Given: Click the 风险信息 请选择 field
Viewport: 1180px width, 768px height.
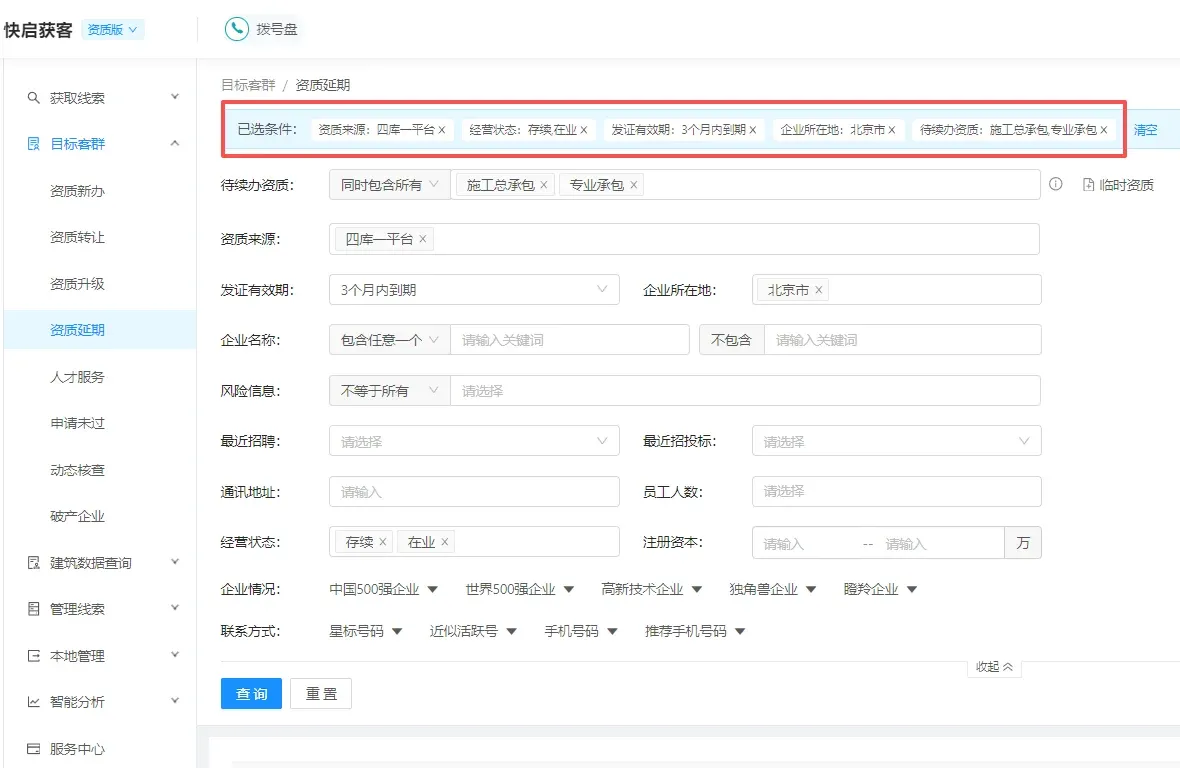Looking at the screenshot, I should tap(745, 390).
